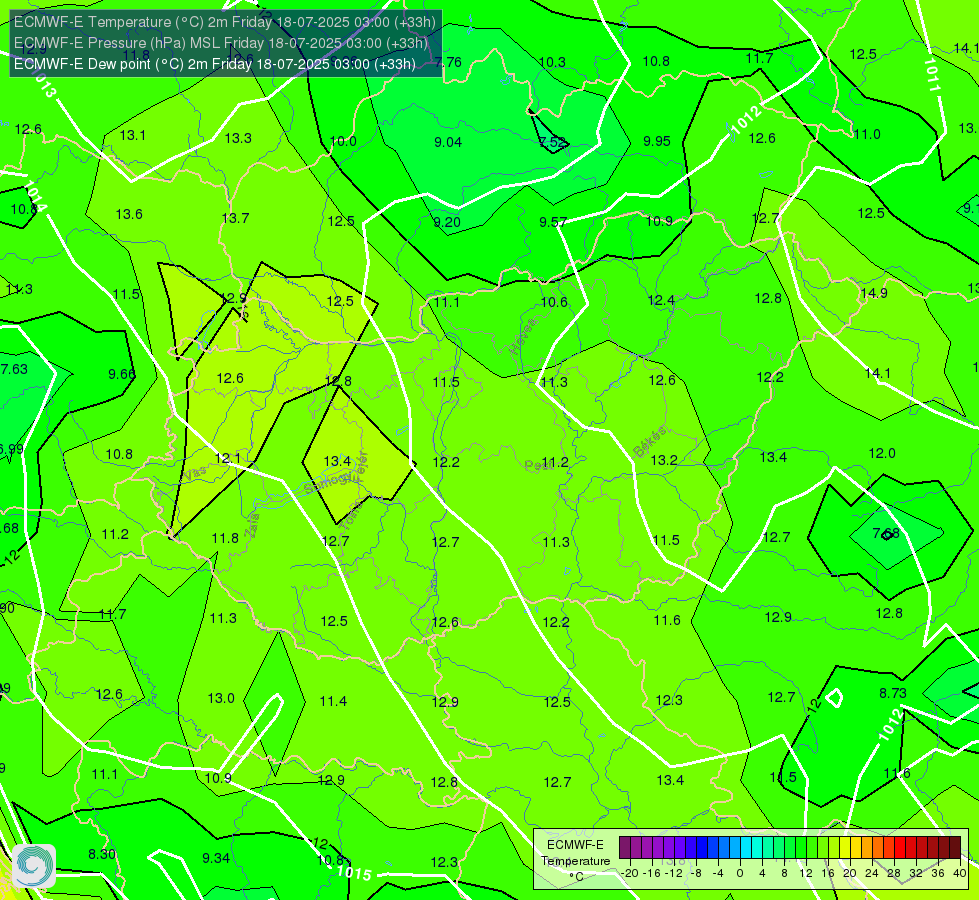
Task: Click the 10.3 value on the map
Action: pyautogui.click(x=552, y=62)
